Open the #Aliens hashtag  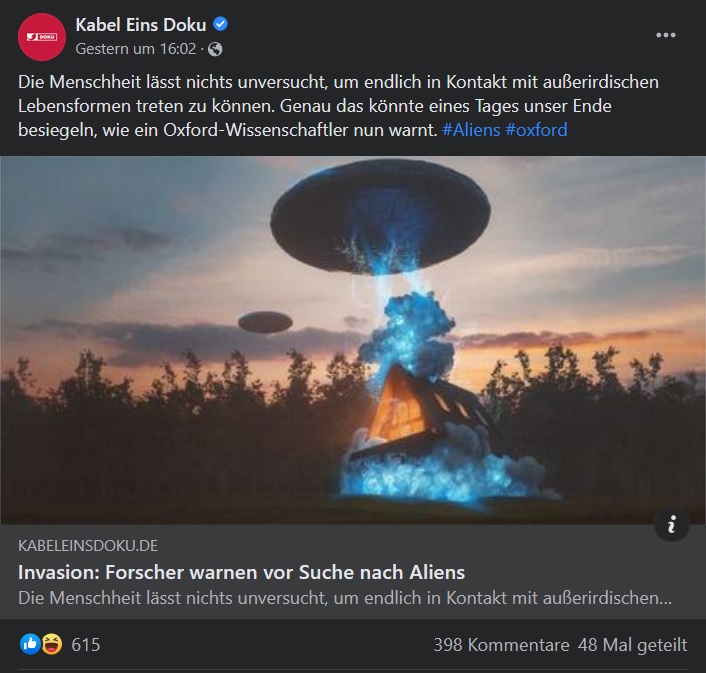(x=471, y=130)
